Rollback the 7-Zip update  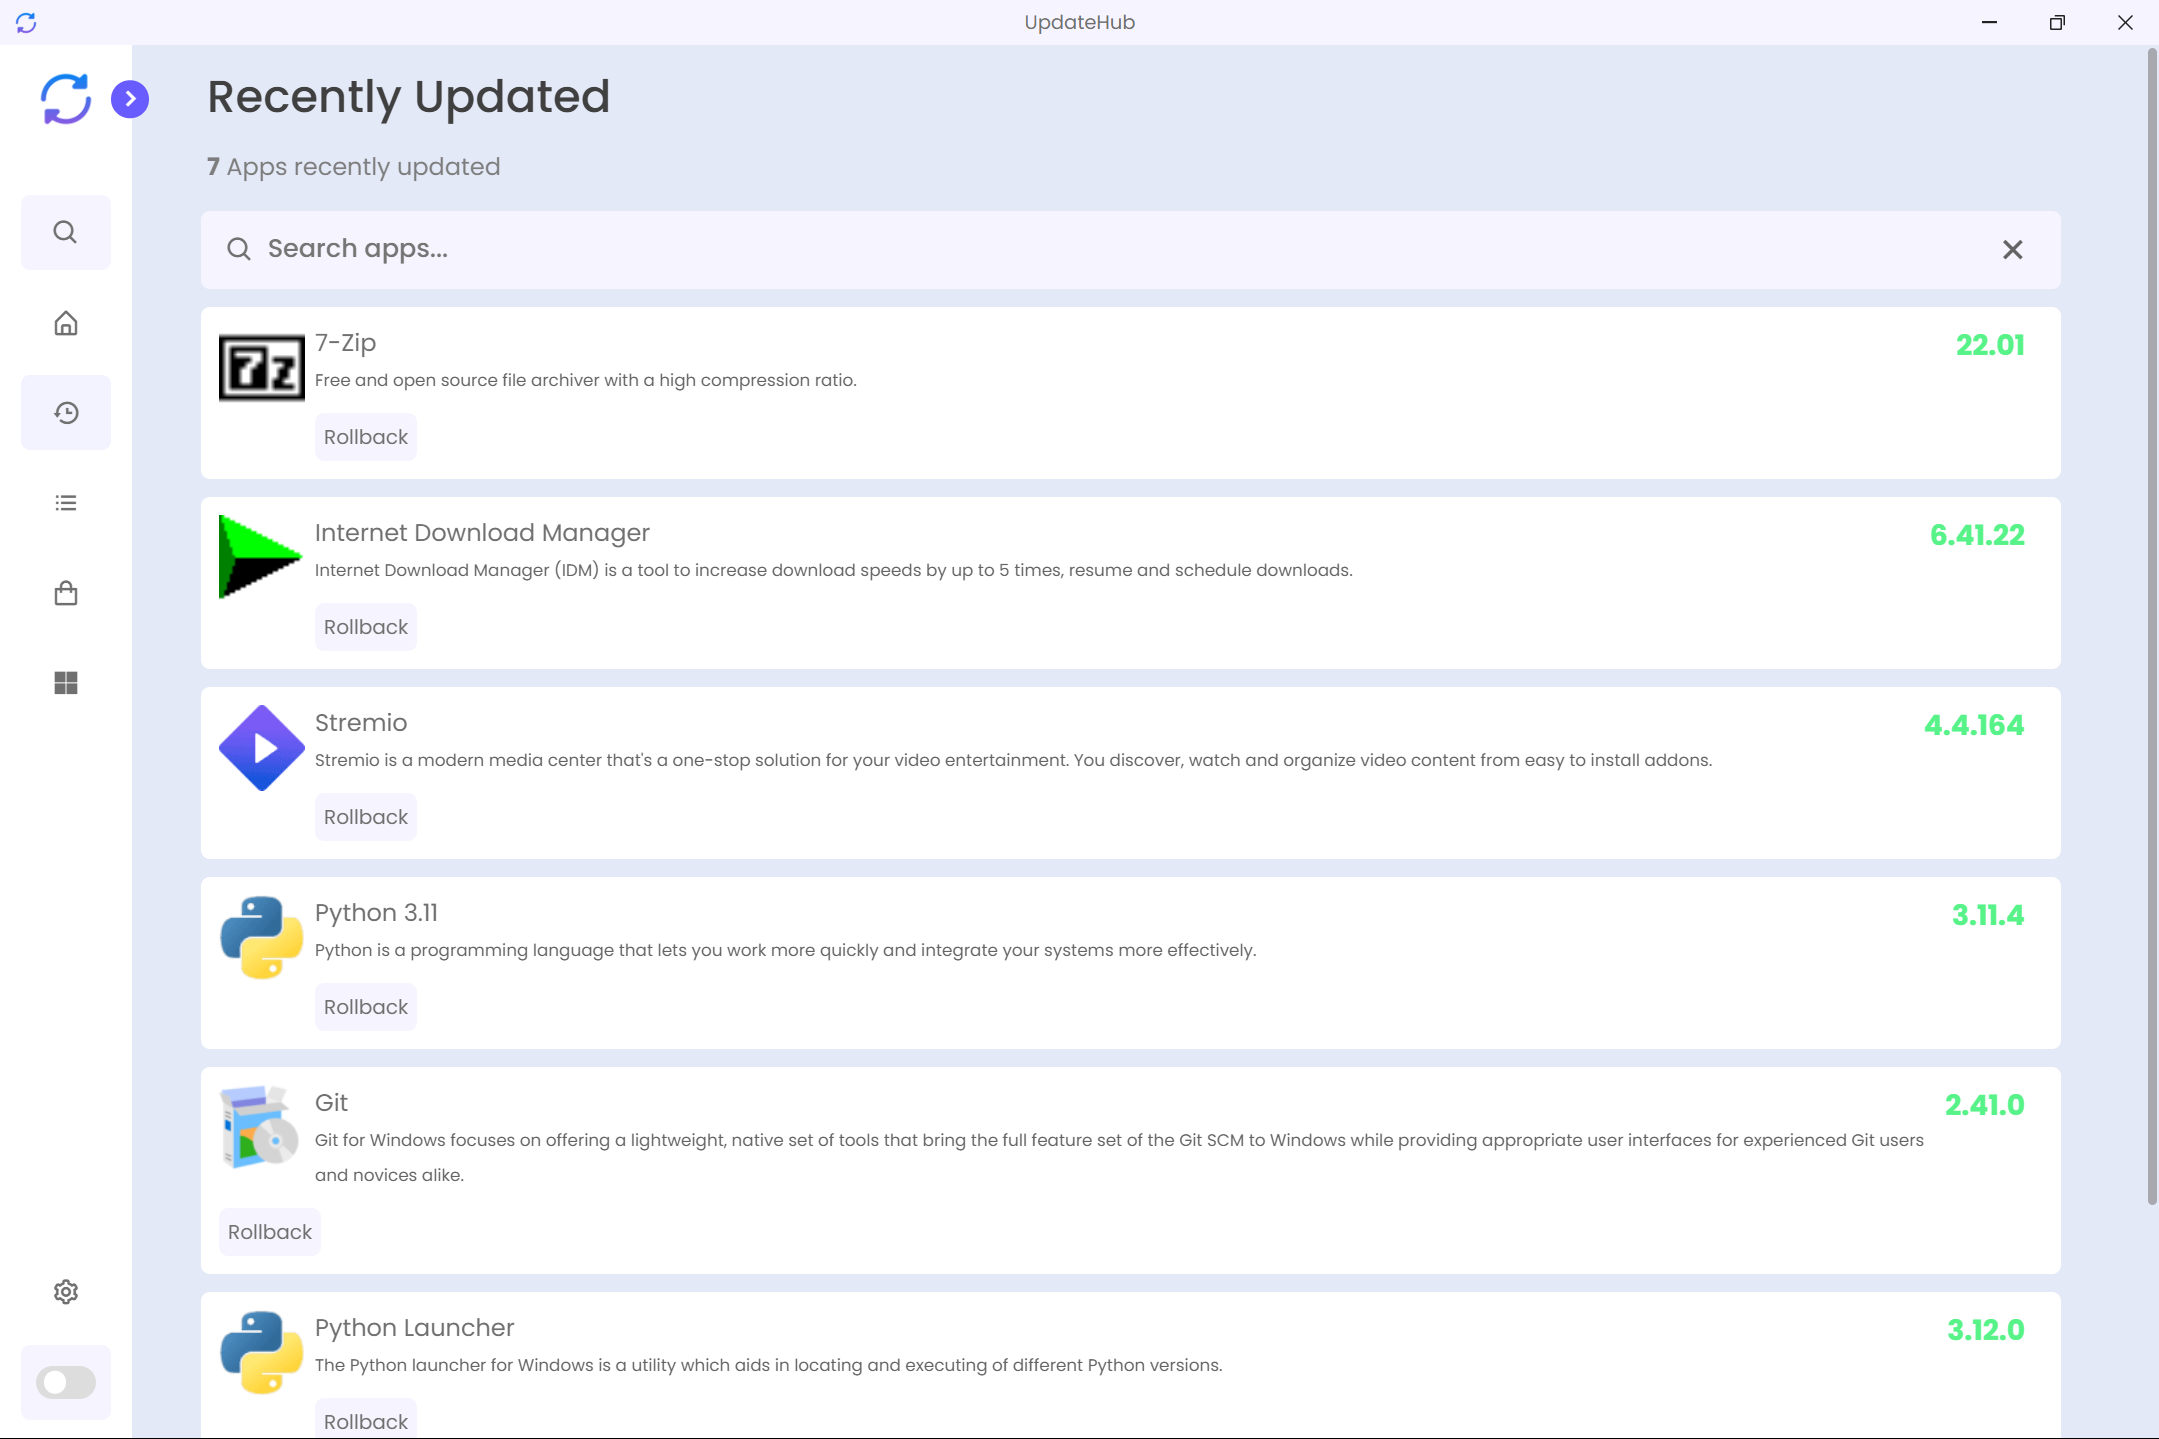[x=365, y=437]
